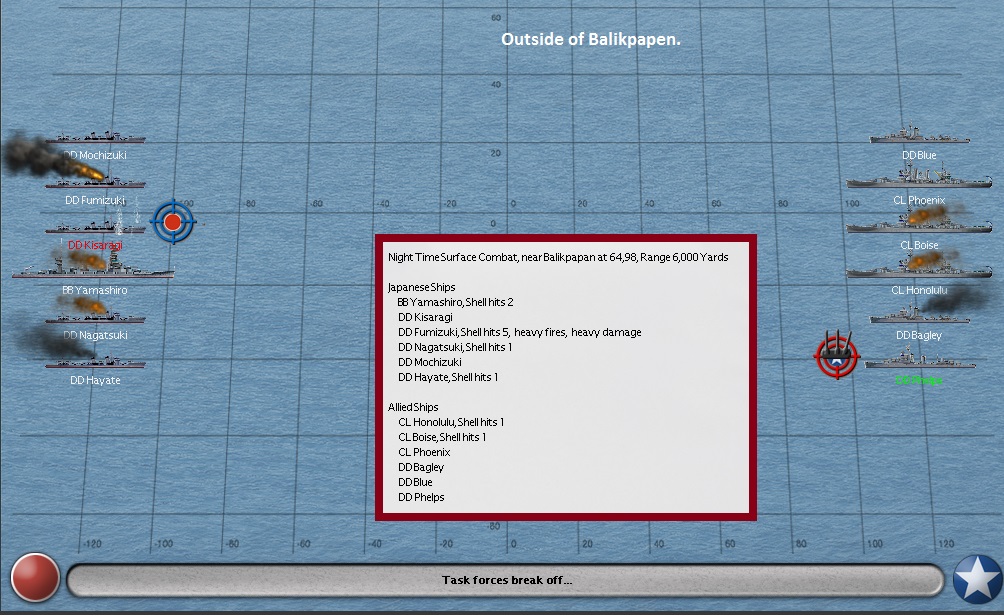Click the DD Bagley ship label
Screen dimensions: 1004x616
919,336
